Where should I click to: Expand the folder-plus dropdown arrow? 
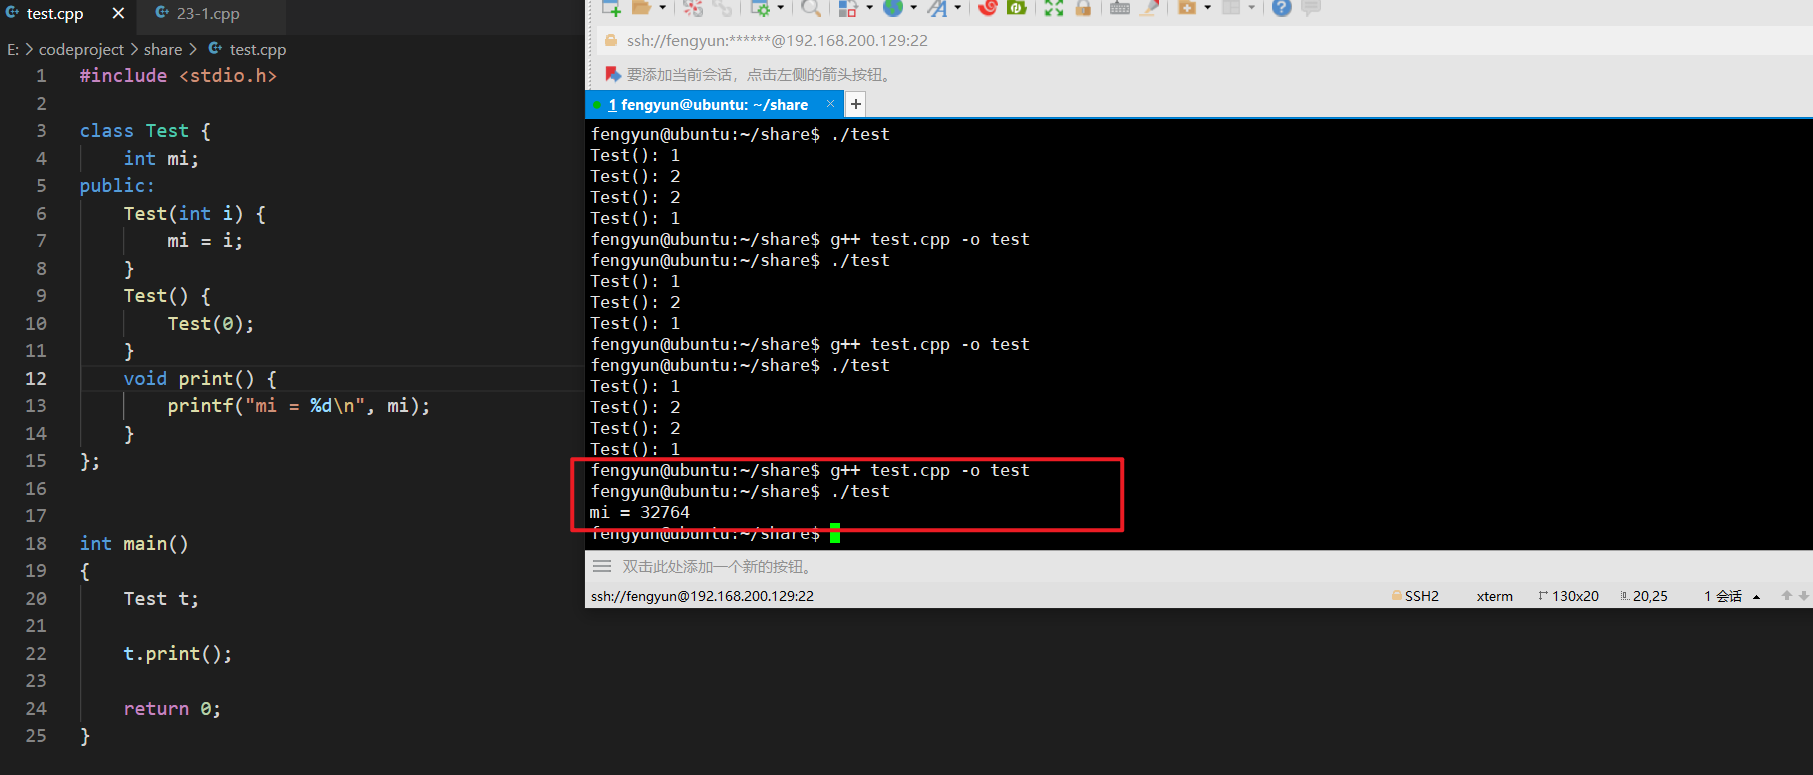[1208, 8]
